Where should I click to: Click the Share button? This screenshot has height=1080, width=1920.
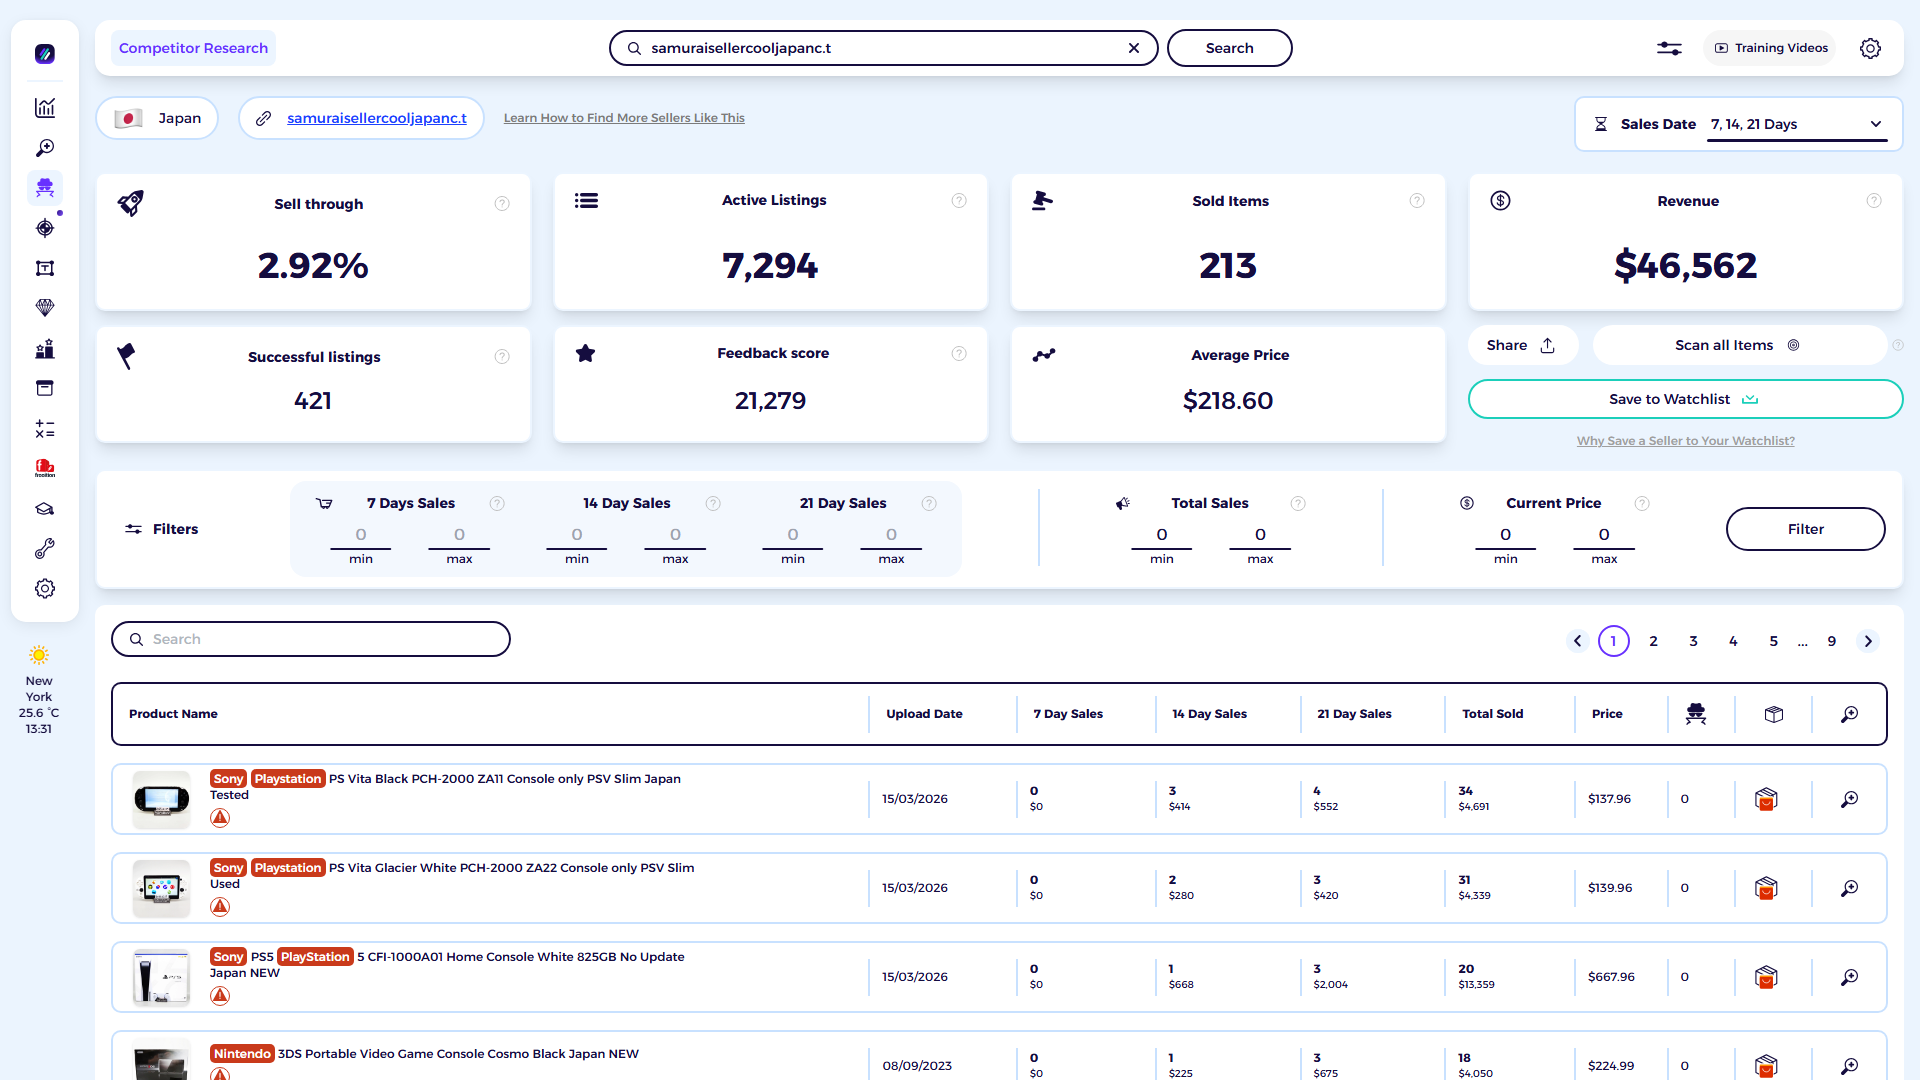pyautogui.click(x=1522, y=345)
